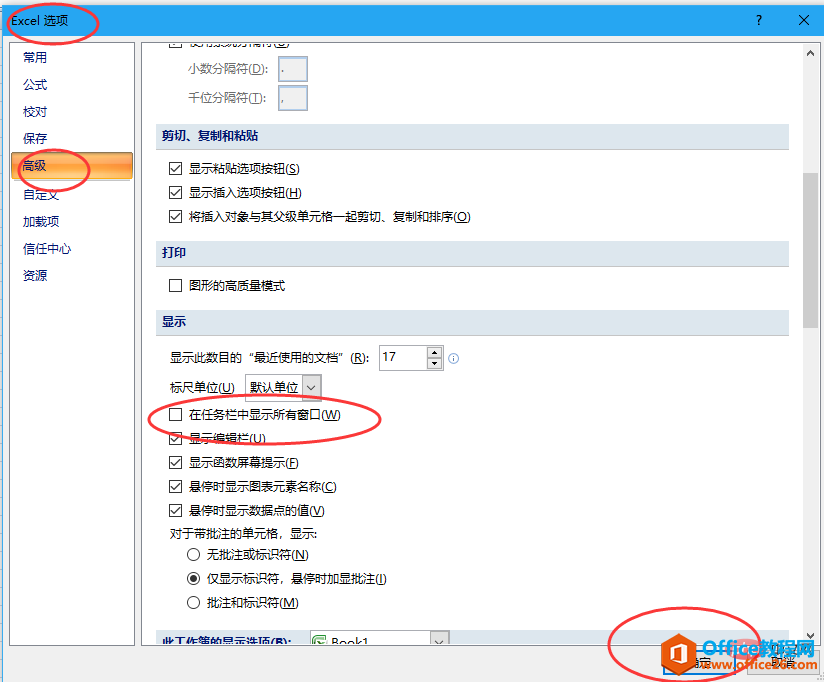824x682 pixels.
Task: Click the scrollbar up arrow
Action: tap(810, 53)
